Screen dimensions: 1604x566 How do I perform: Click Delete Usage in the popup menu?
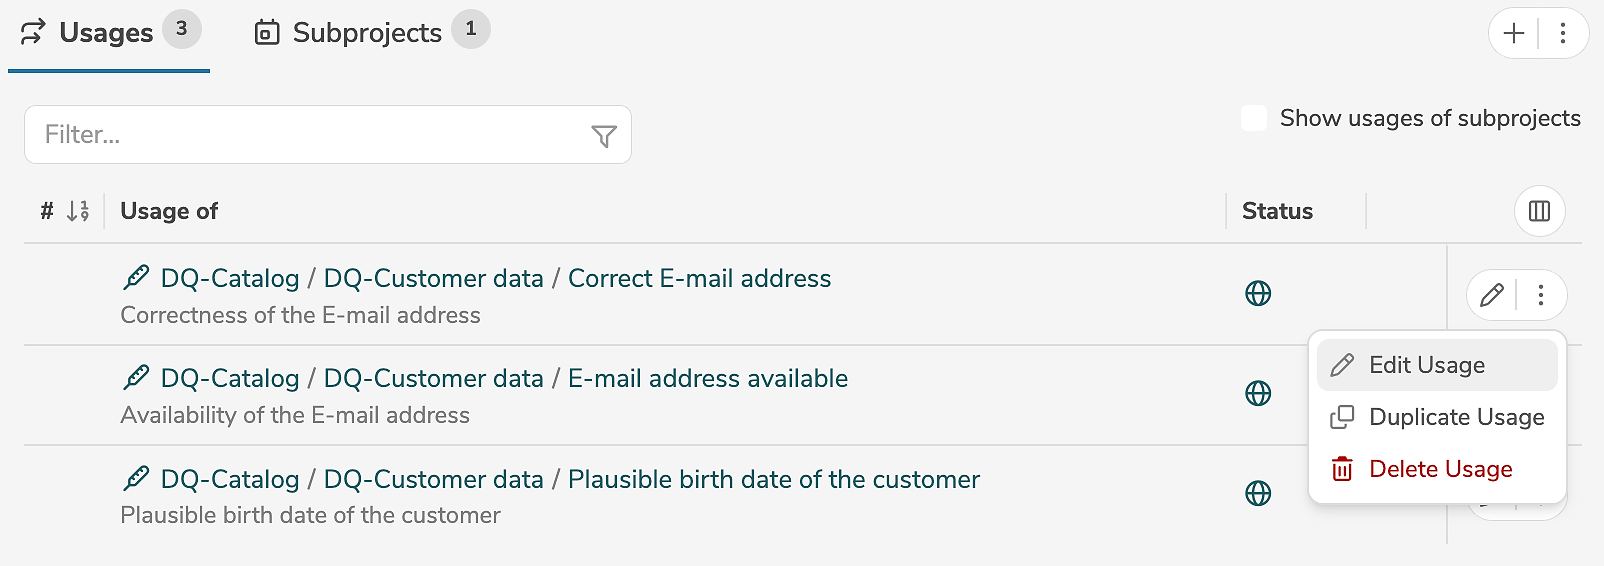pyautogui.click(x=1440, y=469)
